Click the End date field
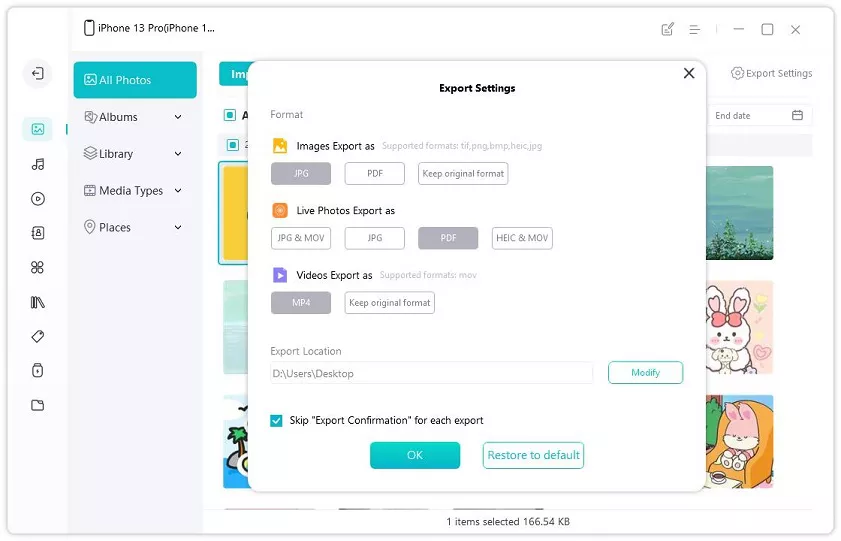841x541 pixels. click(x=758, y=115)
